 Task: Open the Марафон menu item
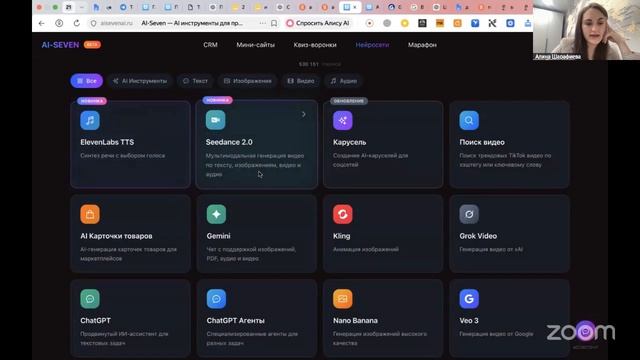coord(422,45)
